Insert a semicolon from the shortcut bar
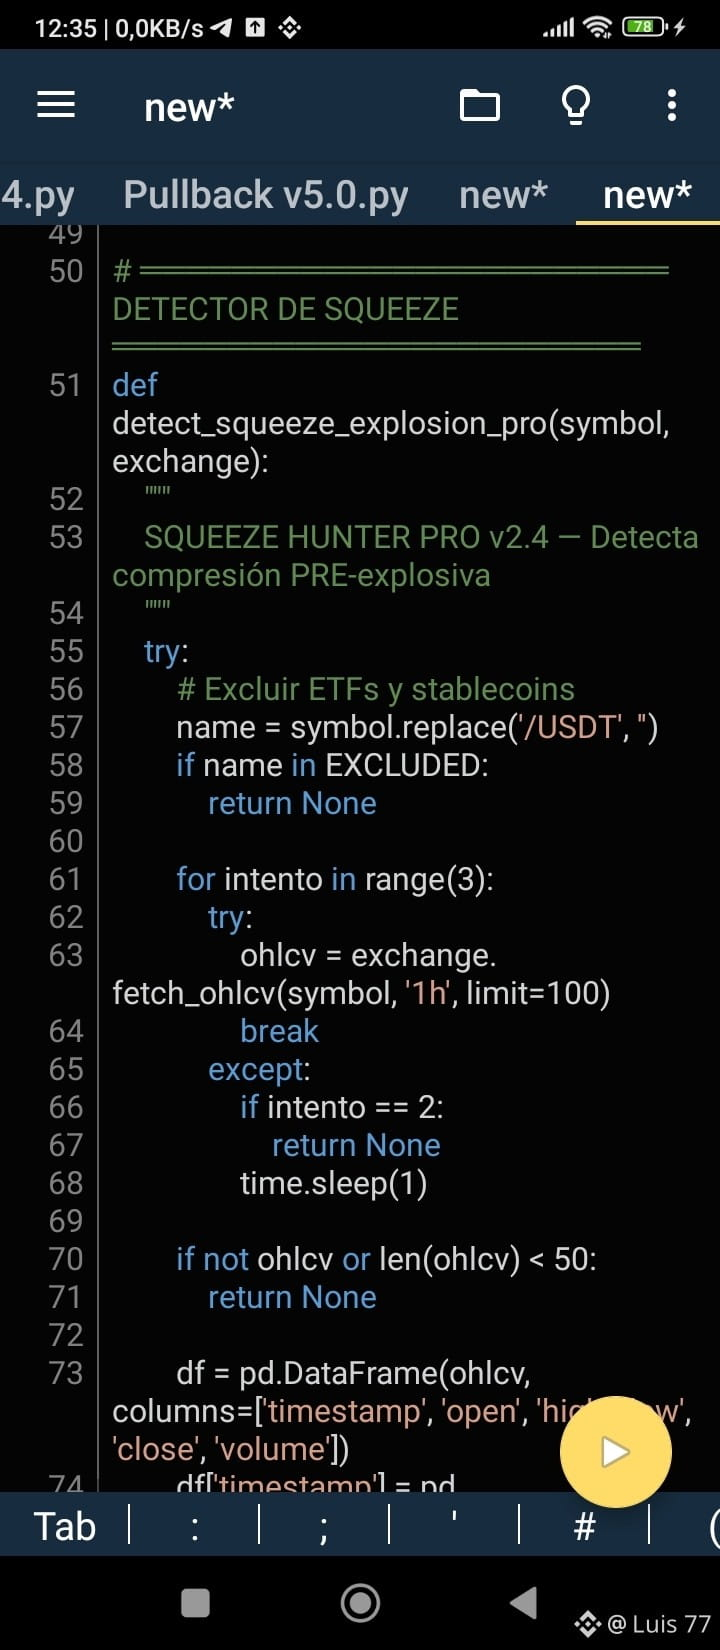Screen dimensions: 720x1650 324,1526
